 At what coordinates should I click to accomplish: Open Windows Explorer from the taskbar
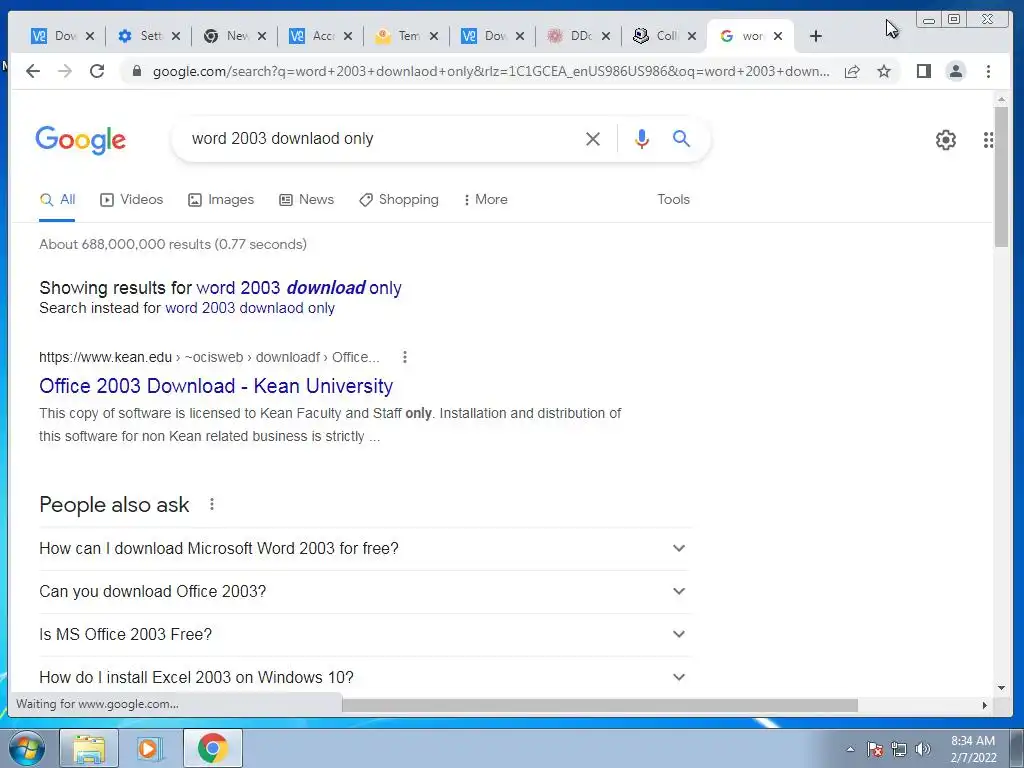pos(89,748)
